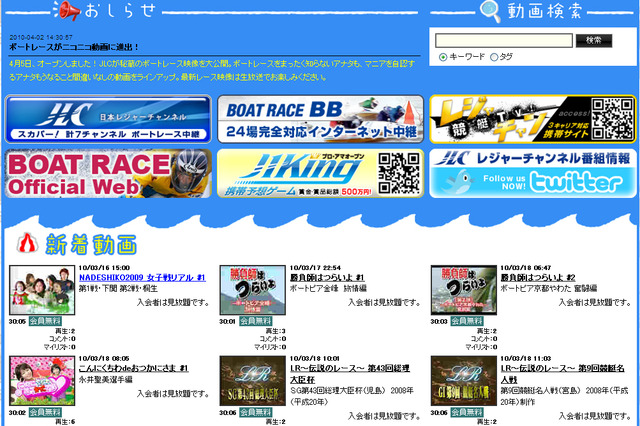Click the text 第1戦・下関 第2戦・桐生
Image resolution: width=640 pixels, height=426 pixels.
point(118,288)
